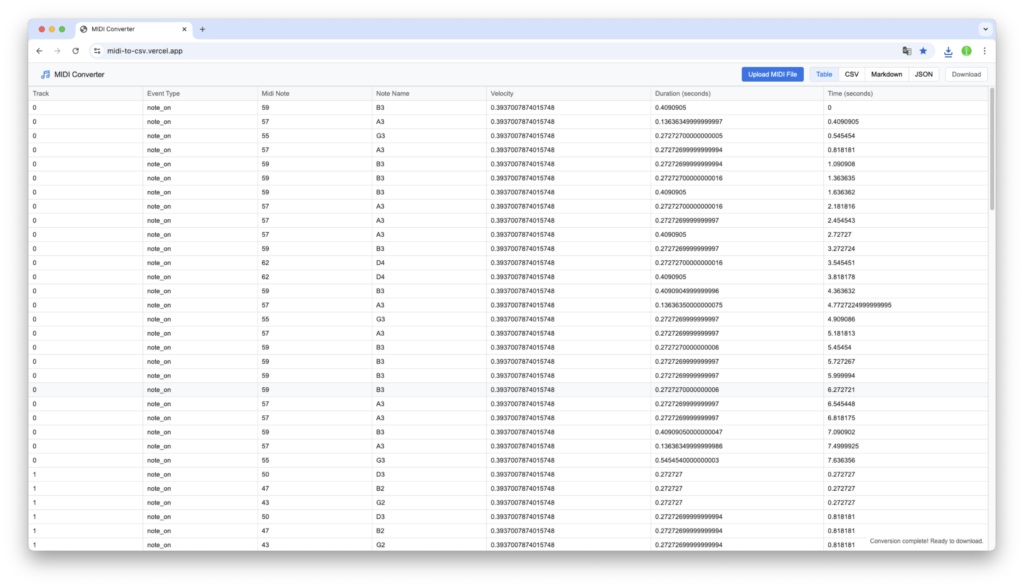Open the browser downloads icon
Image resolution: width=1024 pixels, height=588 pixels.
[x=948, y=50]
